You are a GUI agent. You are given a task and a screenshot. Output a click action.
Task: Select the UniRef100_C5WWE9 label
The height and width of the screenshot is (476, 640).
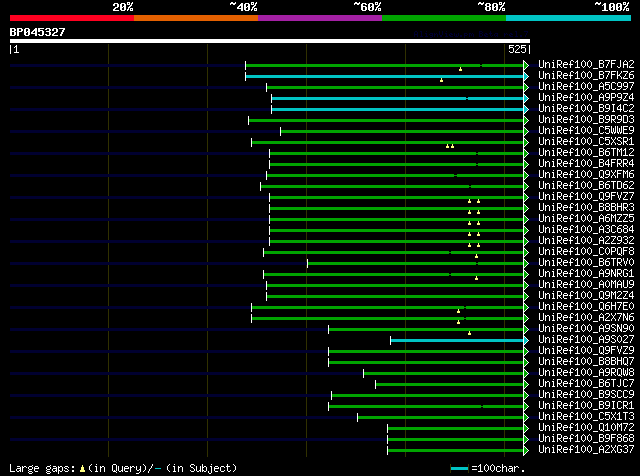pyautogui.click(x=586, y=131)
